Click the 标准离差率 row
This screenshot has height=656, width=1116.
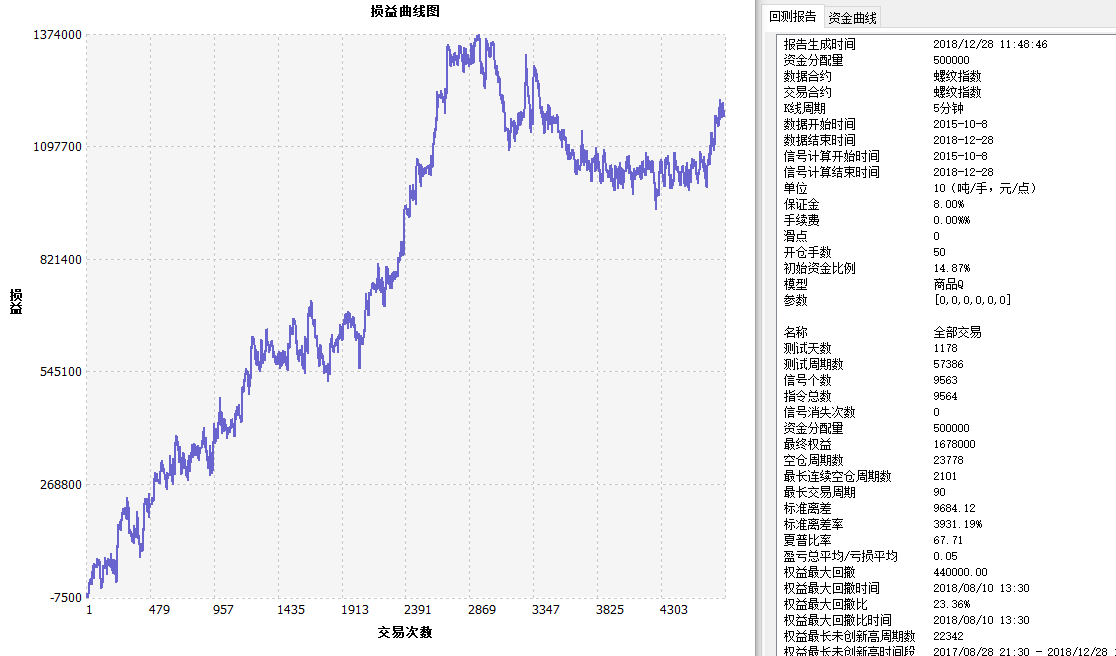tap(813, 524)
